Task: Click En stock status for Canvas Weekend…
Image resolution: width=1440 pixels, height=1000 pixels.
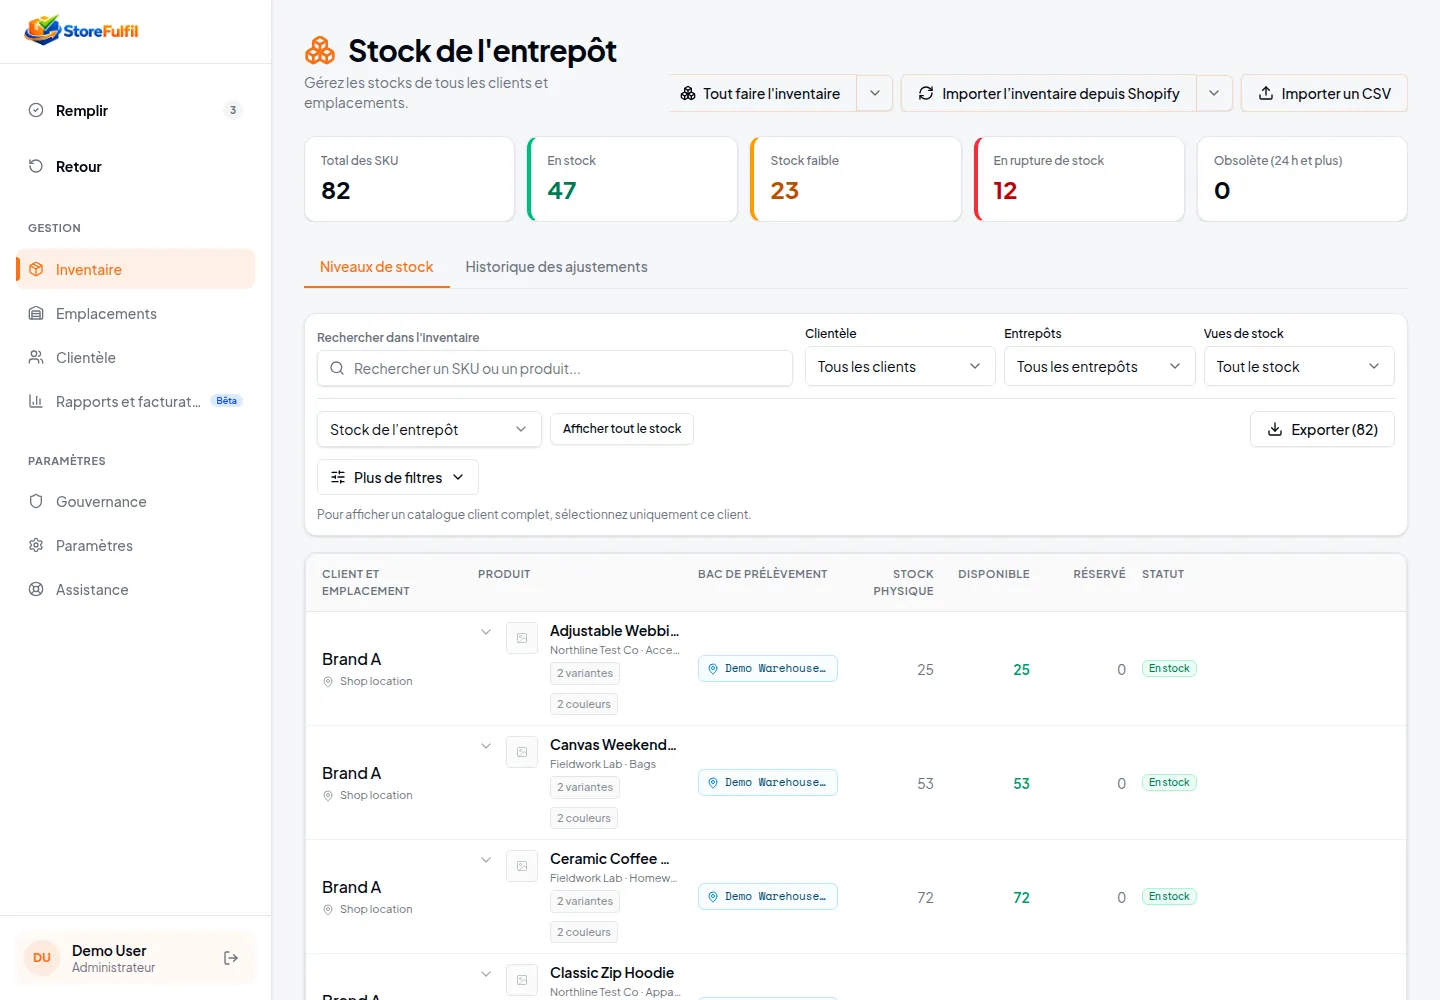Action: coord(1169,782)
